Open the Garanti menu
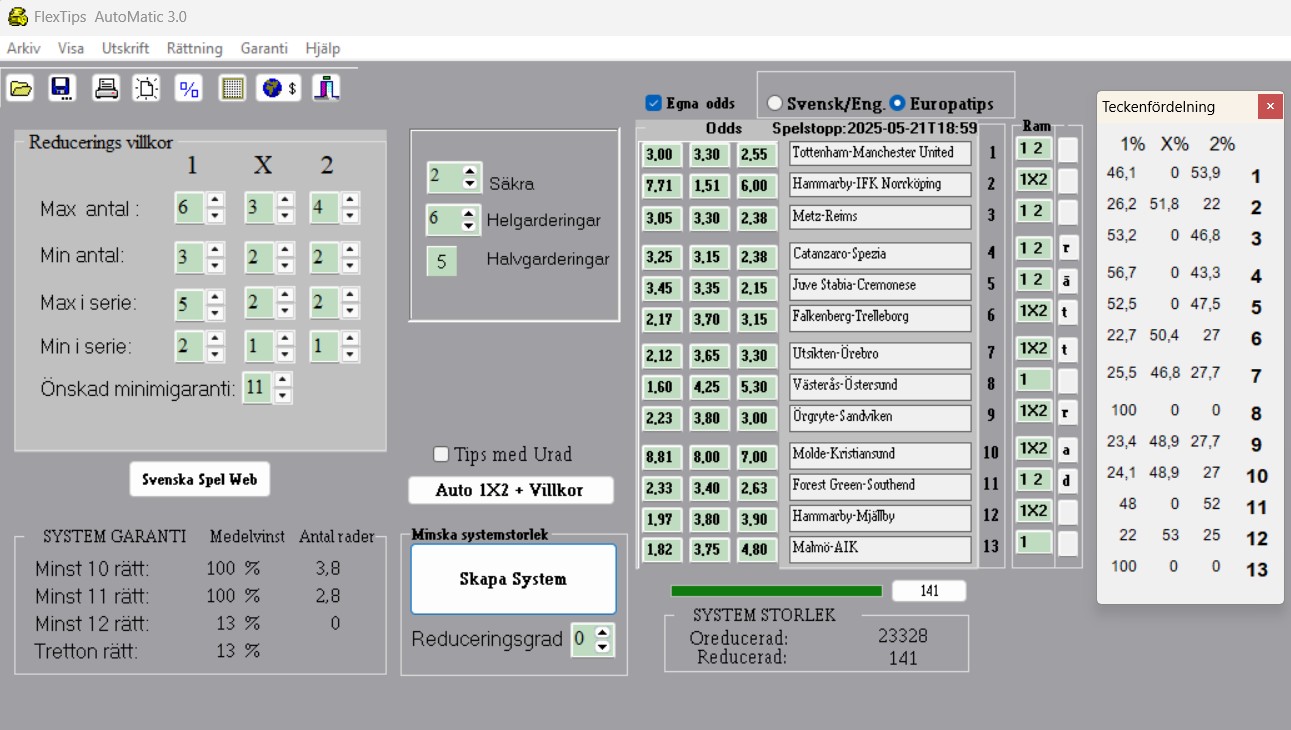Viewport: 1291px width, 730px height. 264,48
